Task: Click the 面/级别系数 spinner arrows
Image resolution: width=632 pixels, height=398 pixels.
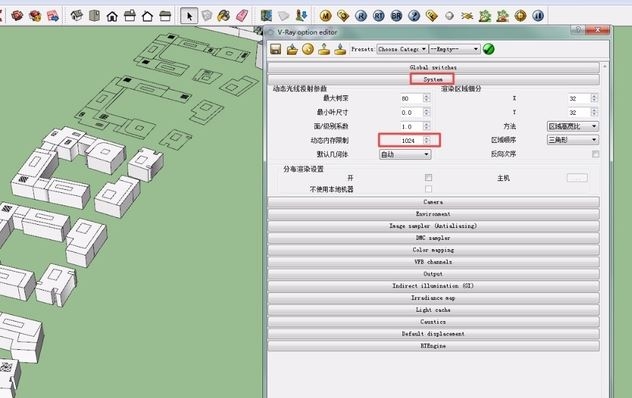Action: point(426,126)
